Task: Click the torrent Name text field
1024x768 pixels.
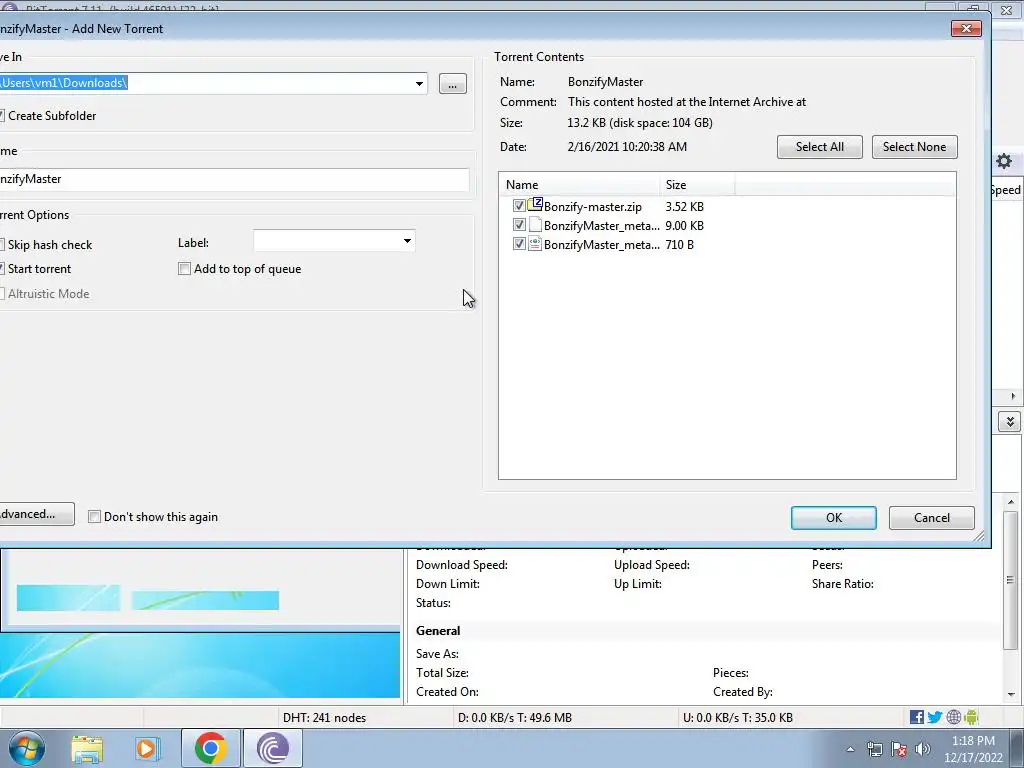Action: (234, 179)
